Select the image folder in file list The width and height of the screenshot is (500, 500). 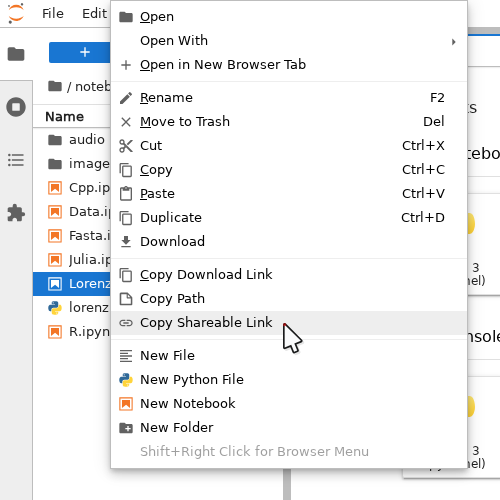pos(72,164)
